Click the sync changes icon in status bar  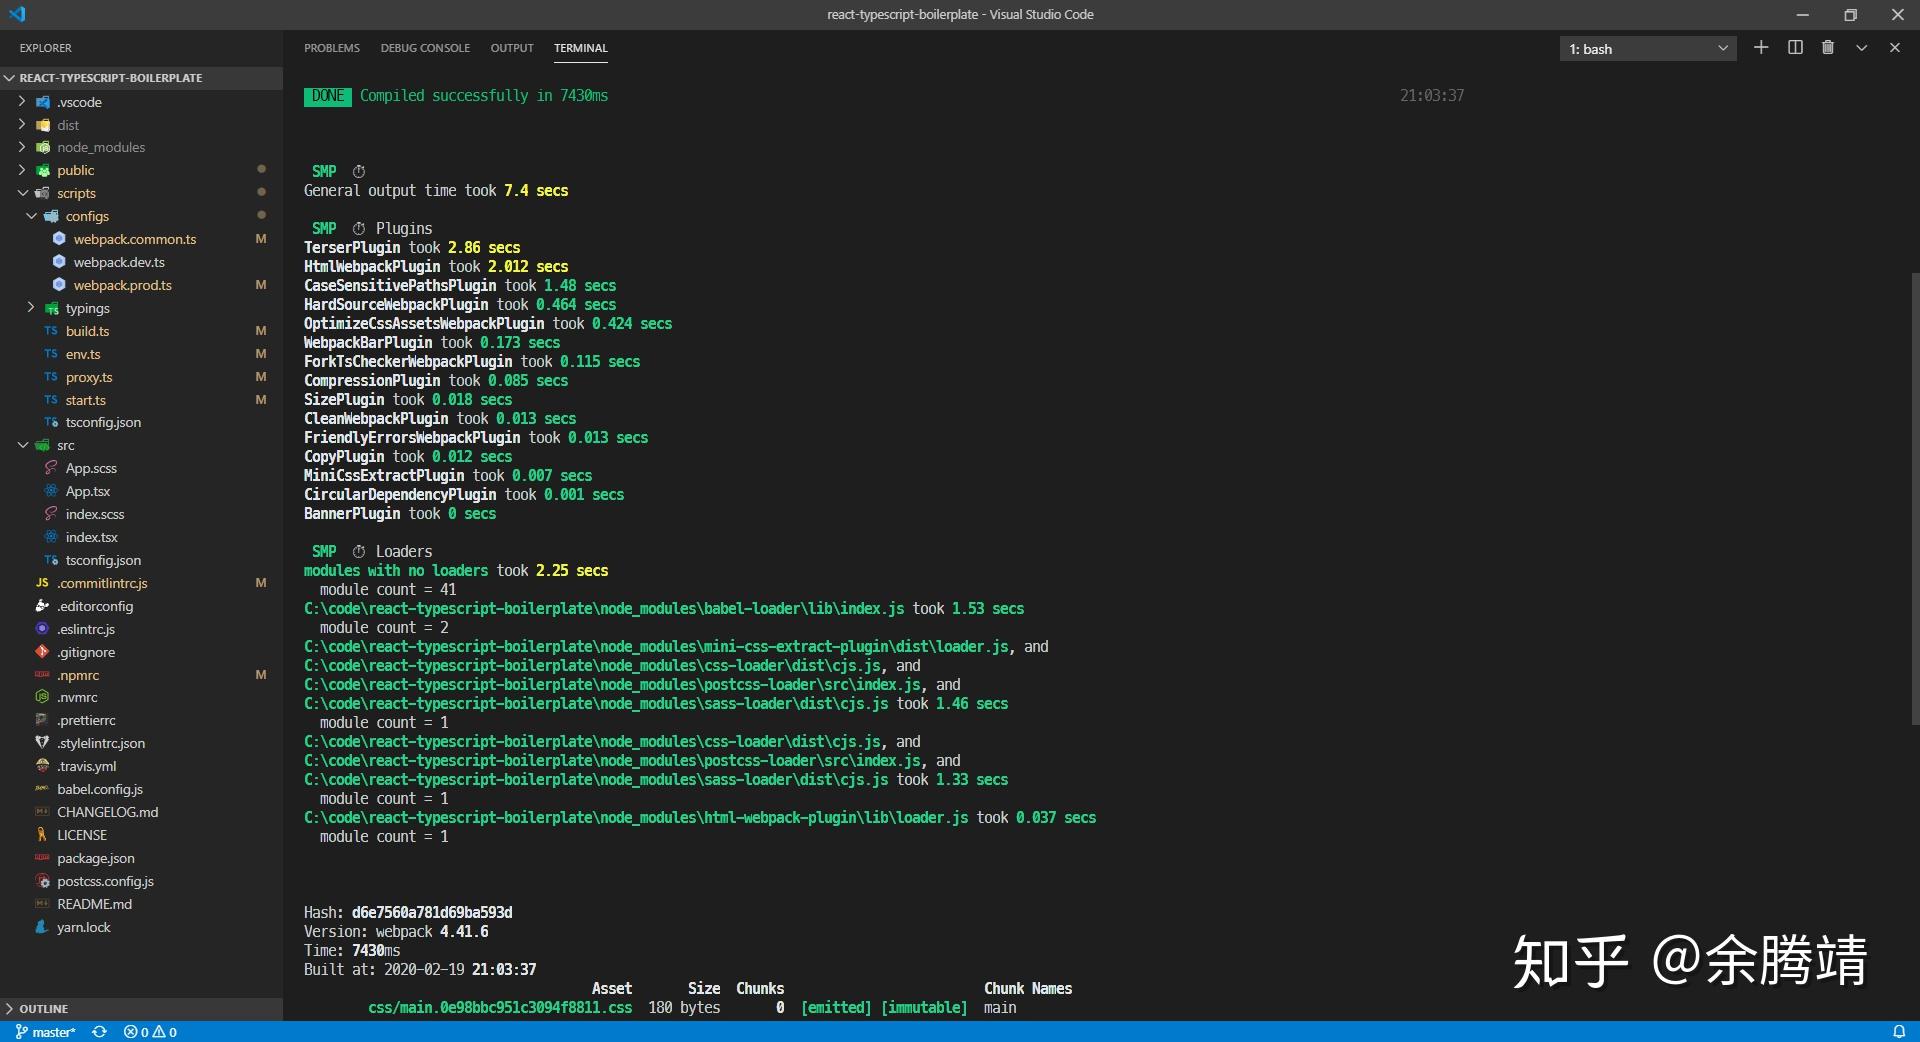pos(99,1032)
